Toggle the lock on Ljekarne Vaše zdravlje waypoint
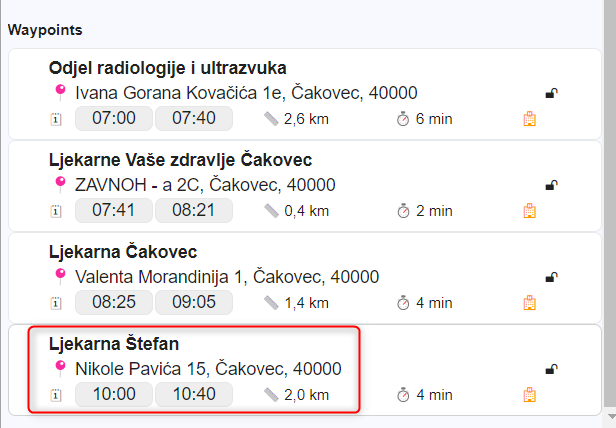Viewport: 616px width, 428px height. tap(551, 186)
